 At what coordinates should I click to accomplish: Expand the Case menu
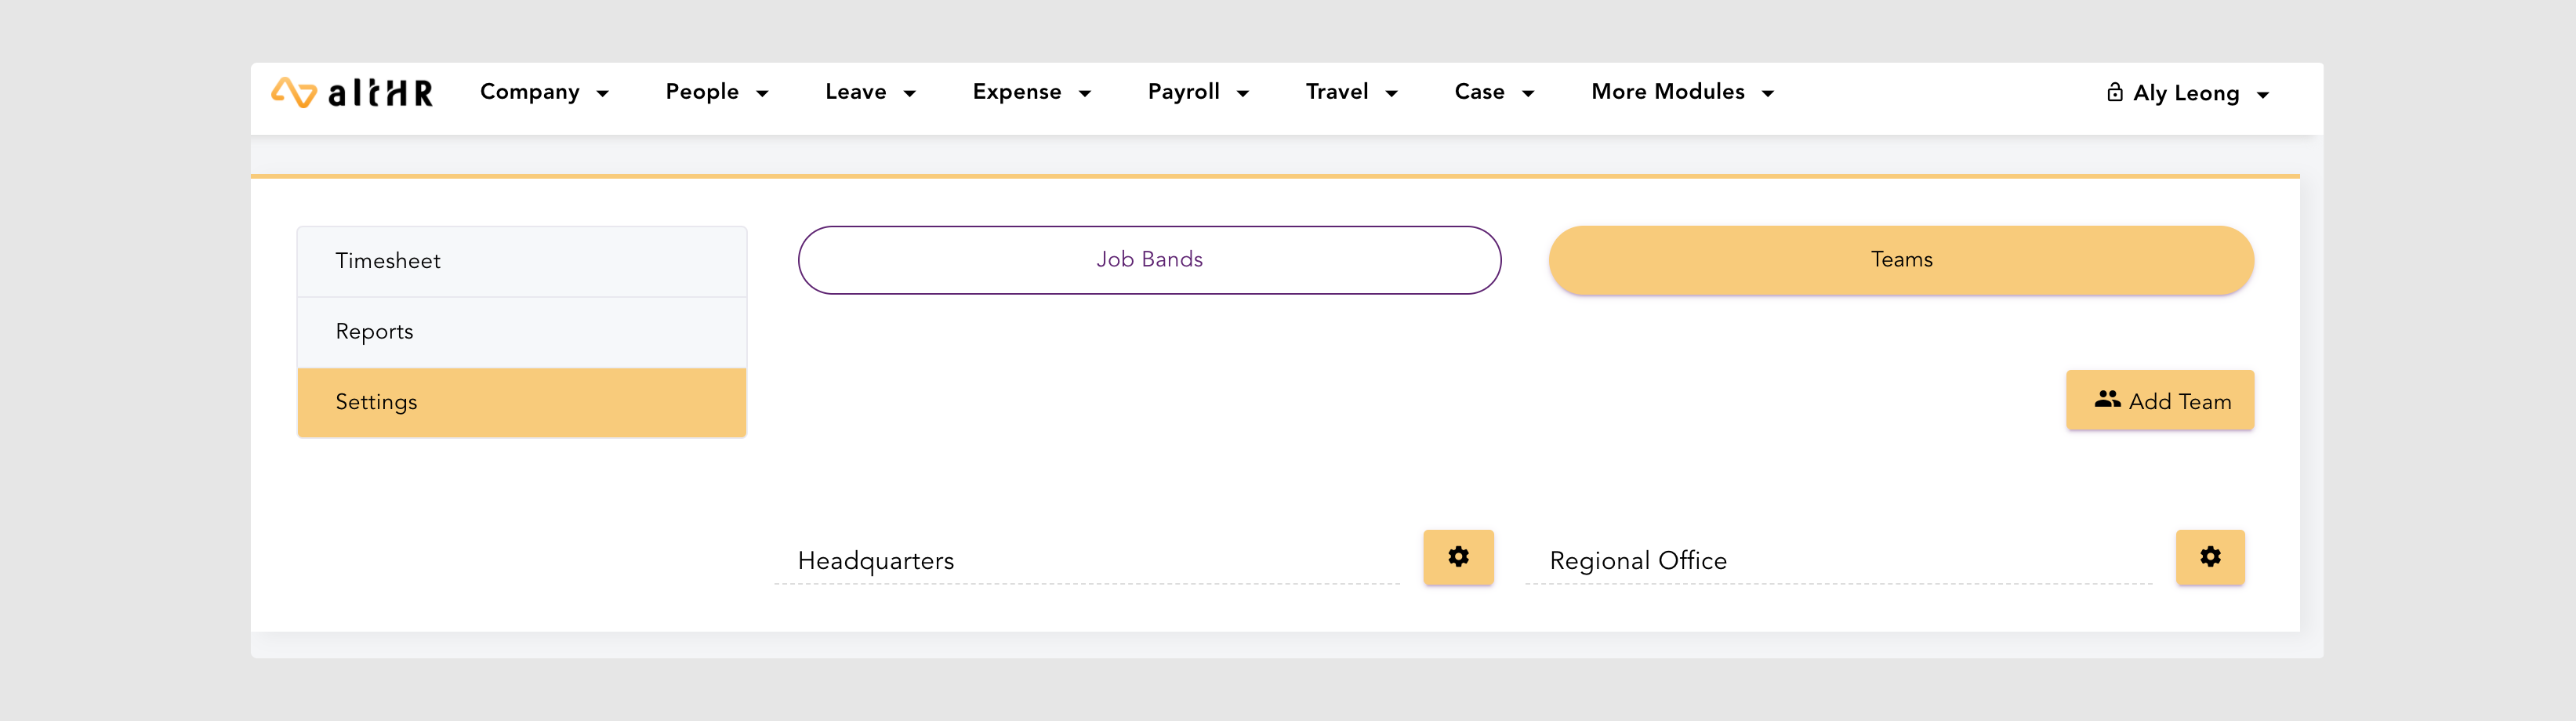coord(1494,93)
